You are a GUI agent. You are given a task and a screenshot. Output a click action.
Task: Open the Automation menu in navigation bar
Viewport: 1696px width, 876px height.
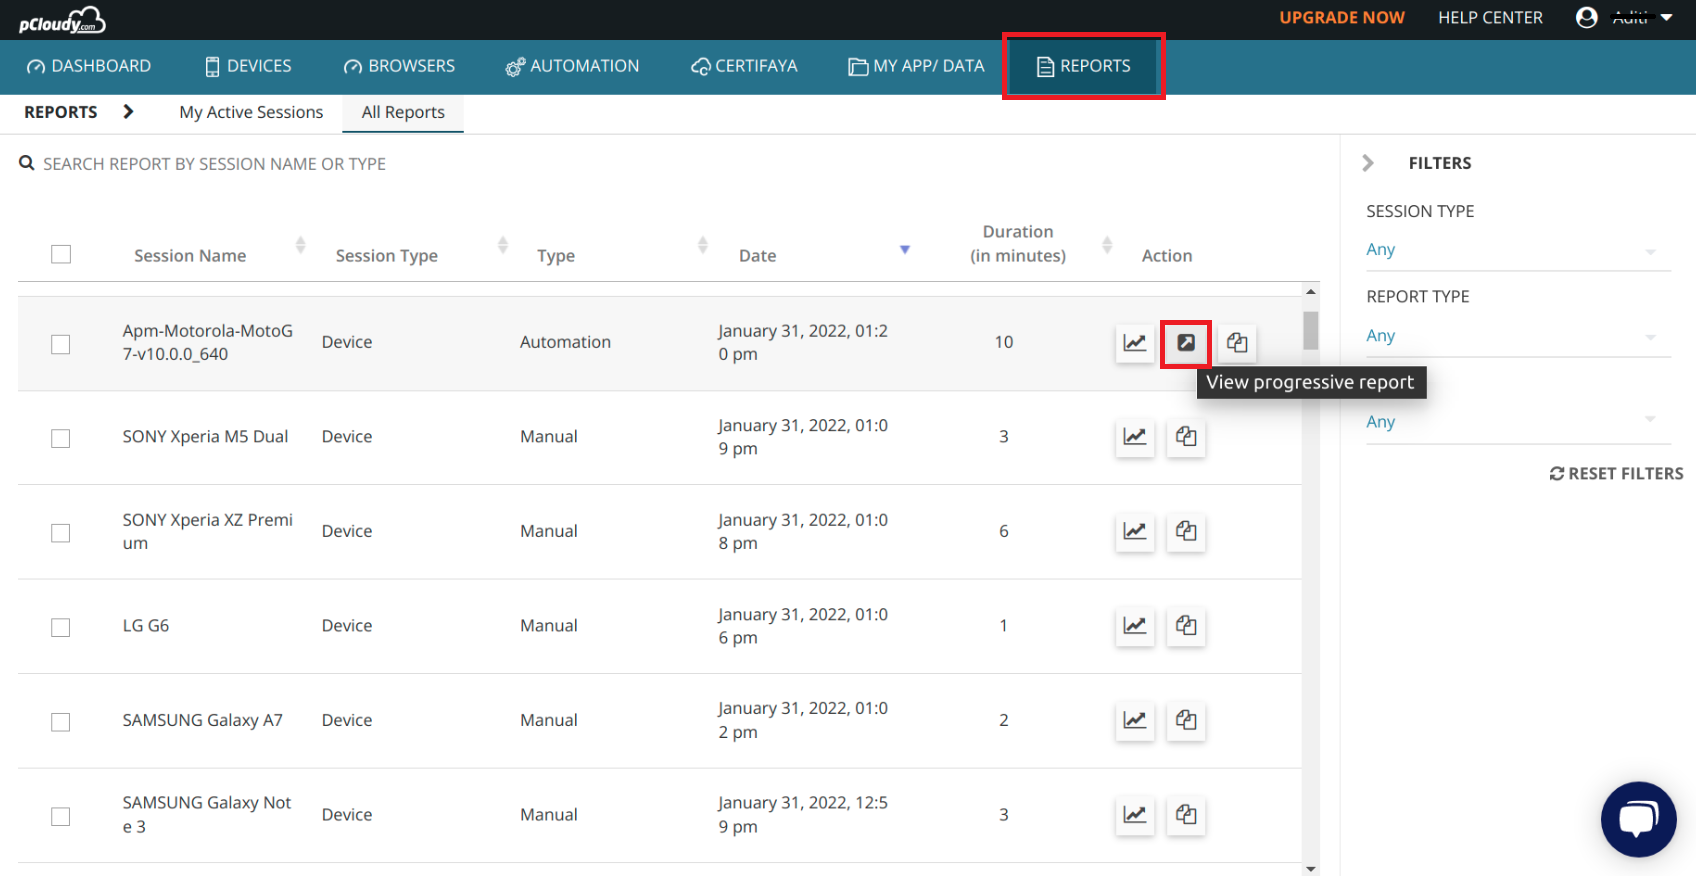(572, 66)
